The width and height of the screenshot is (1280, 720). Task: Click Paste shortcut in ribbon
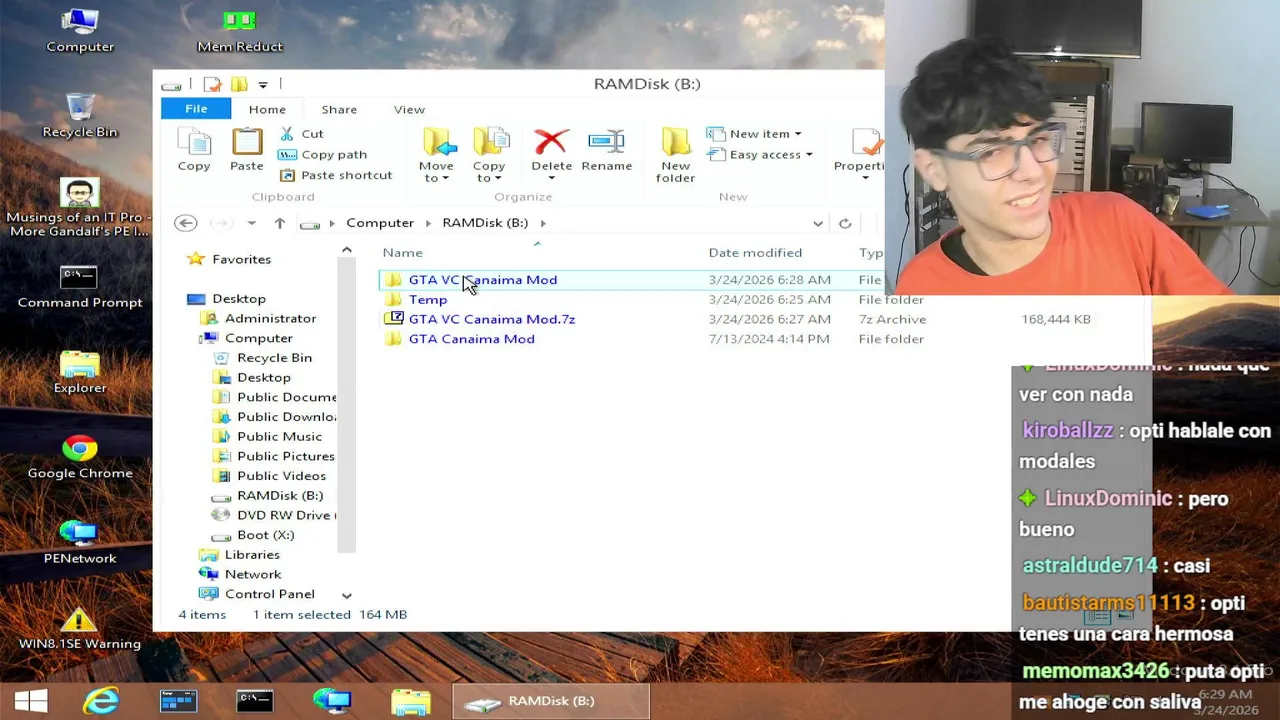click(x=335, y=175)
